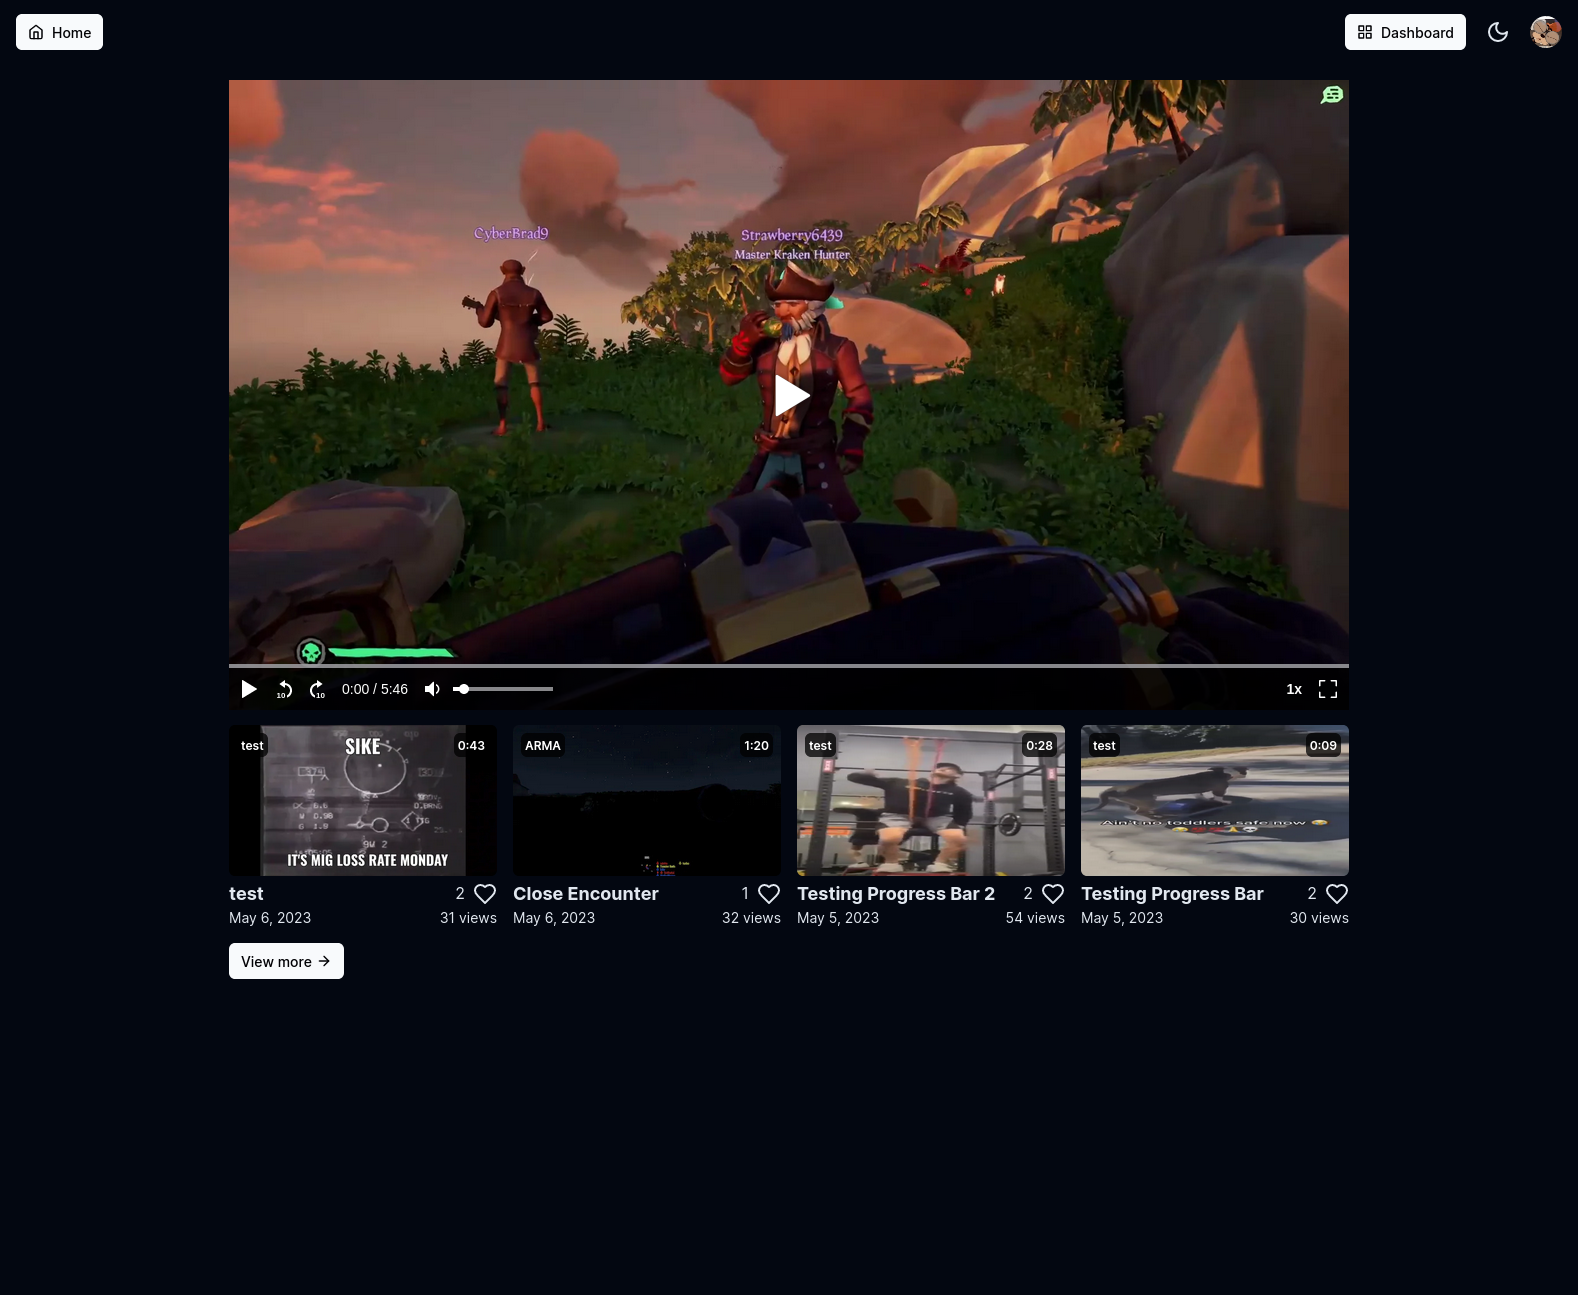
Task: Change the 1x playback speed
Action: pyautogui.click(x=1294, y=689)
